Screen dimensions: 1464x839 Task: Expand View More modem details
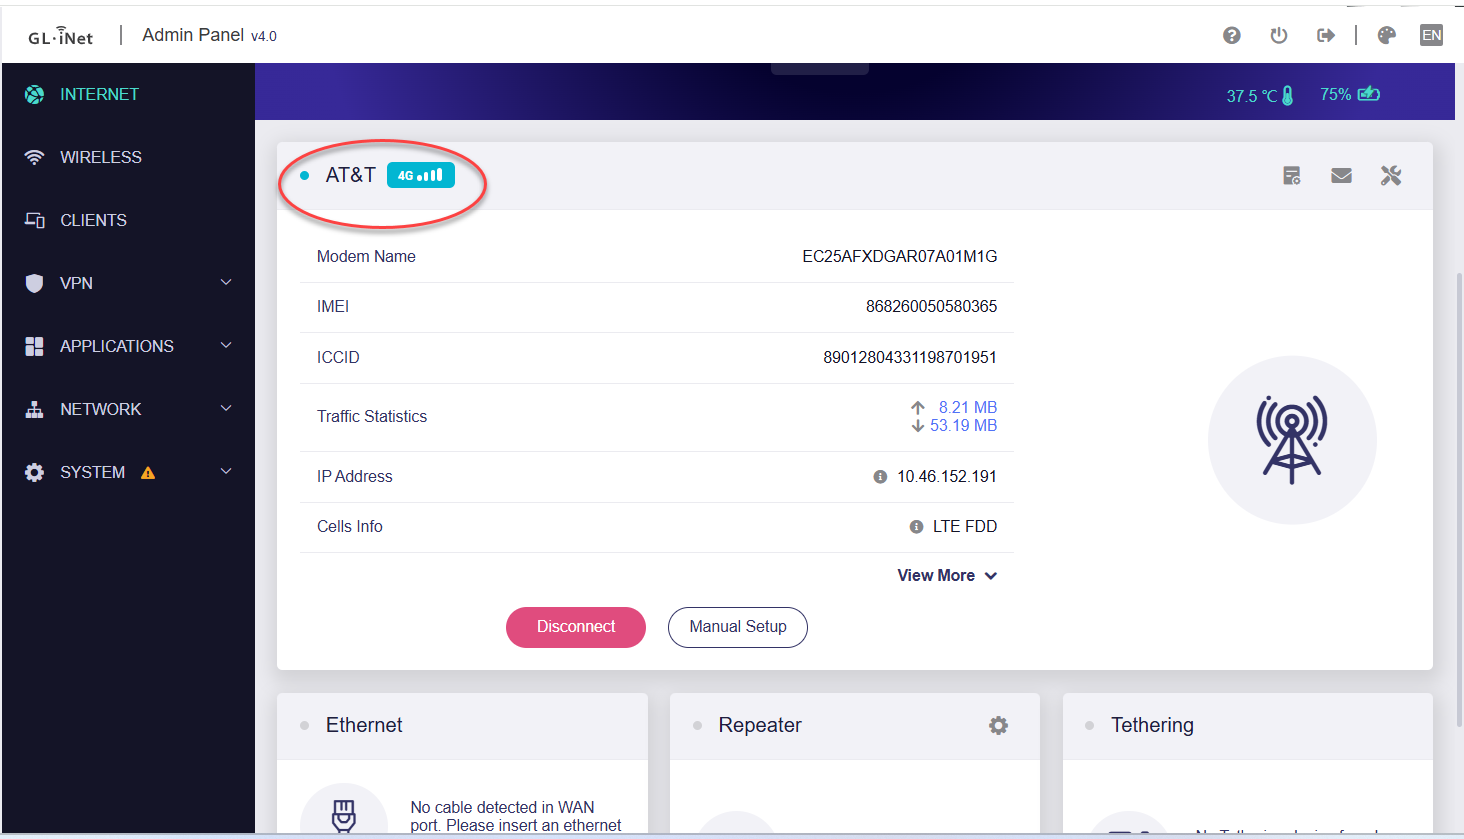(x=947, y=576)
